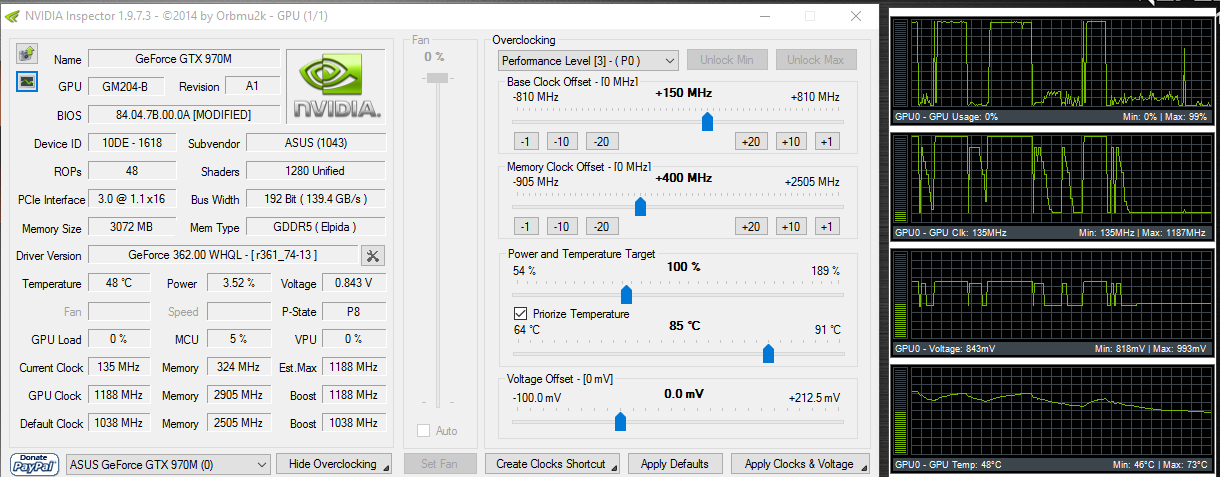Viewport: 1220px width, 481px height.
Task: Click the GPU Temp monitor graph
Action: pos(1051,417)
